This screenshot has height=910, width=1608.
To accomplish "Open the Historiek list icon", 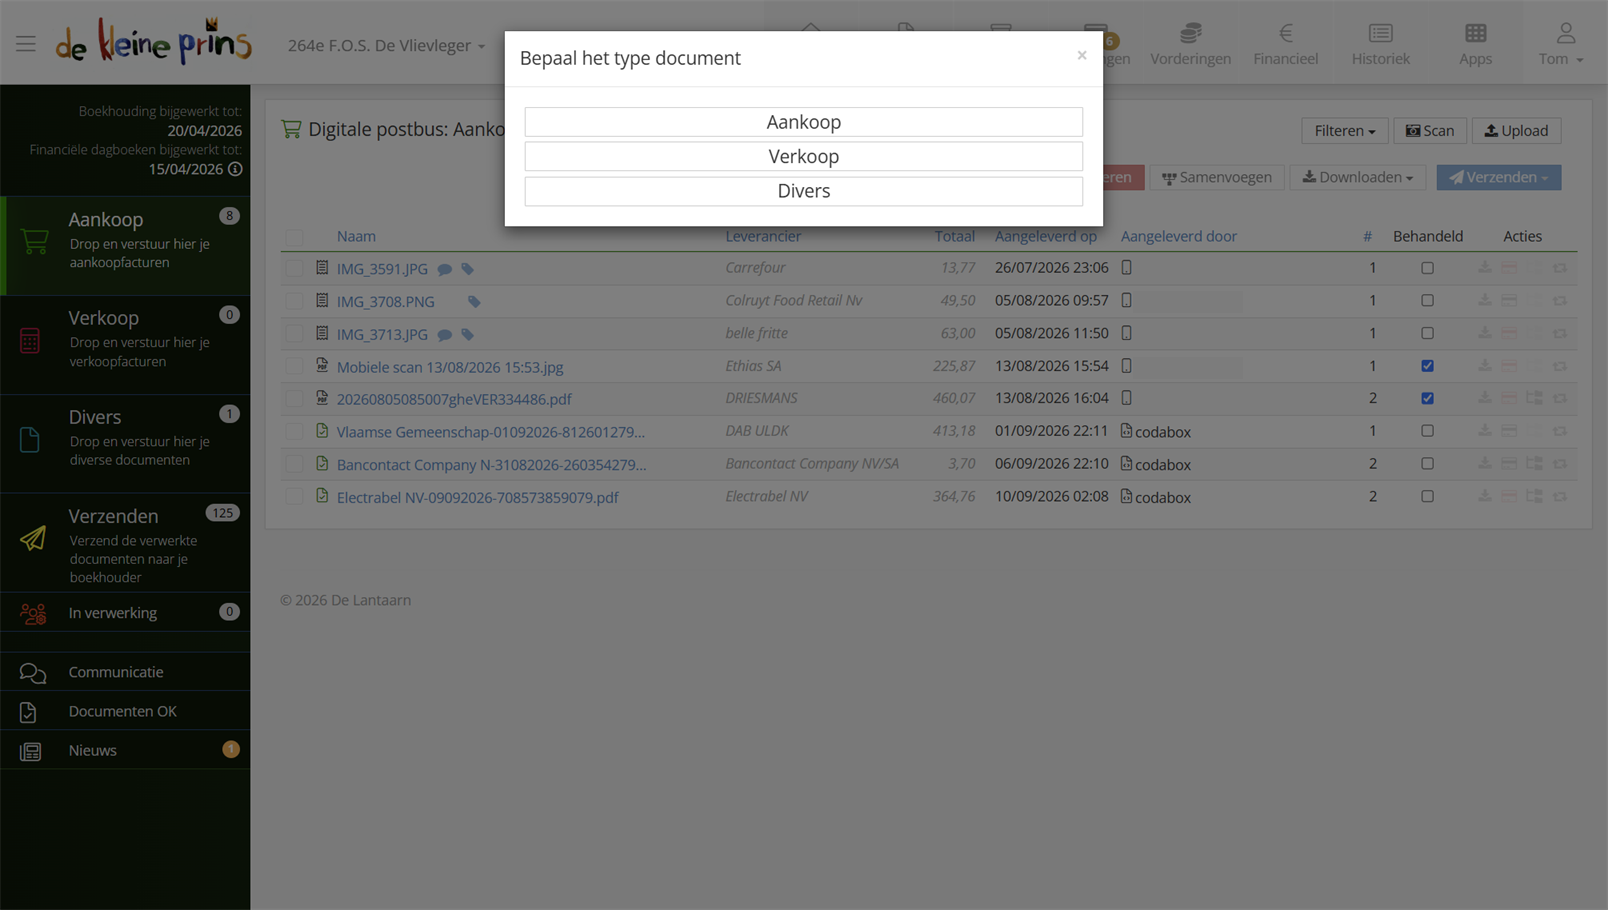I will pyautogui.click(x=1381, y=33).
